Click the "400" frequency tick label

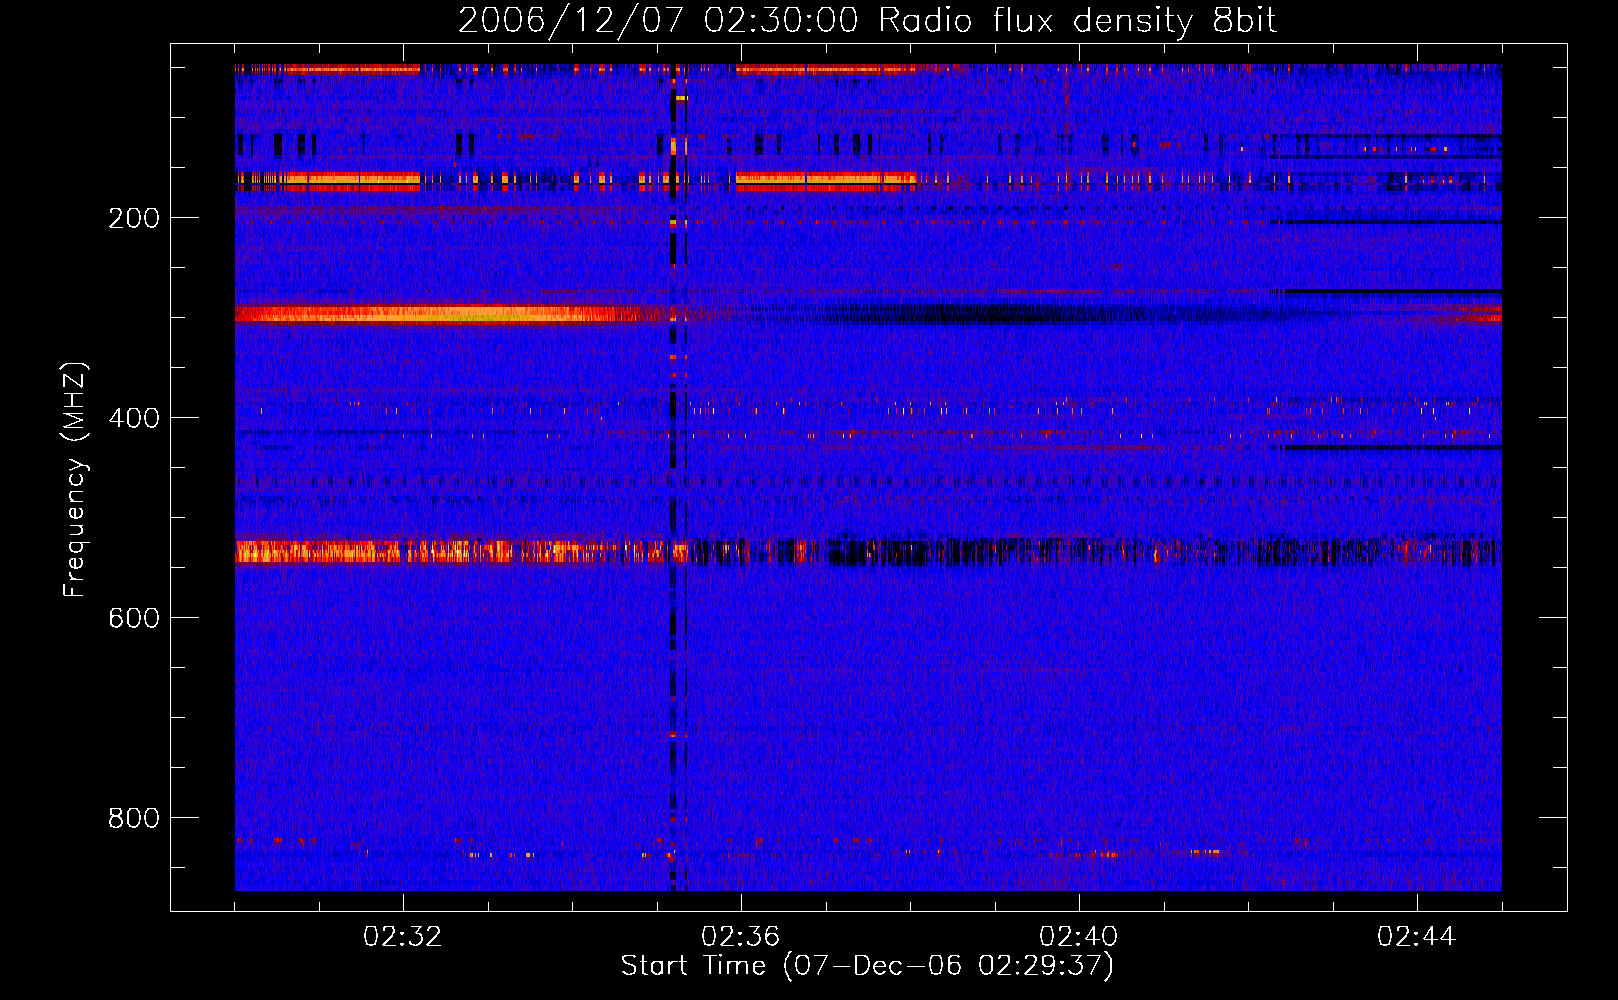[x=134, y=418]
